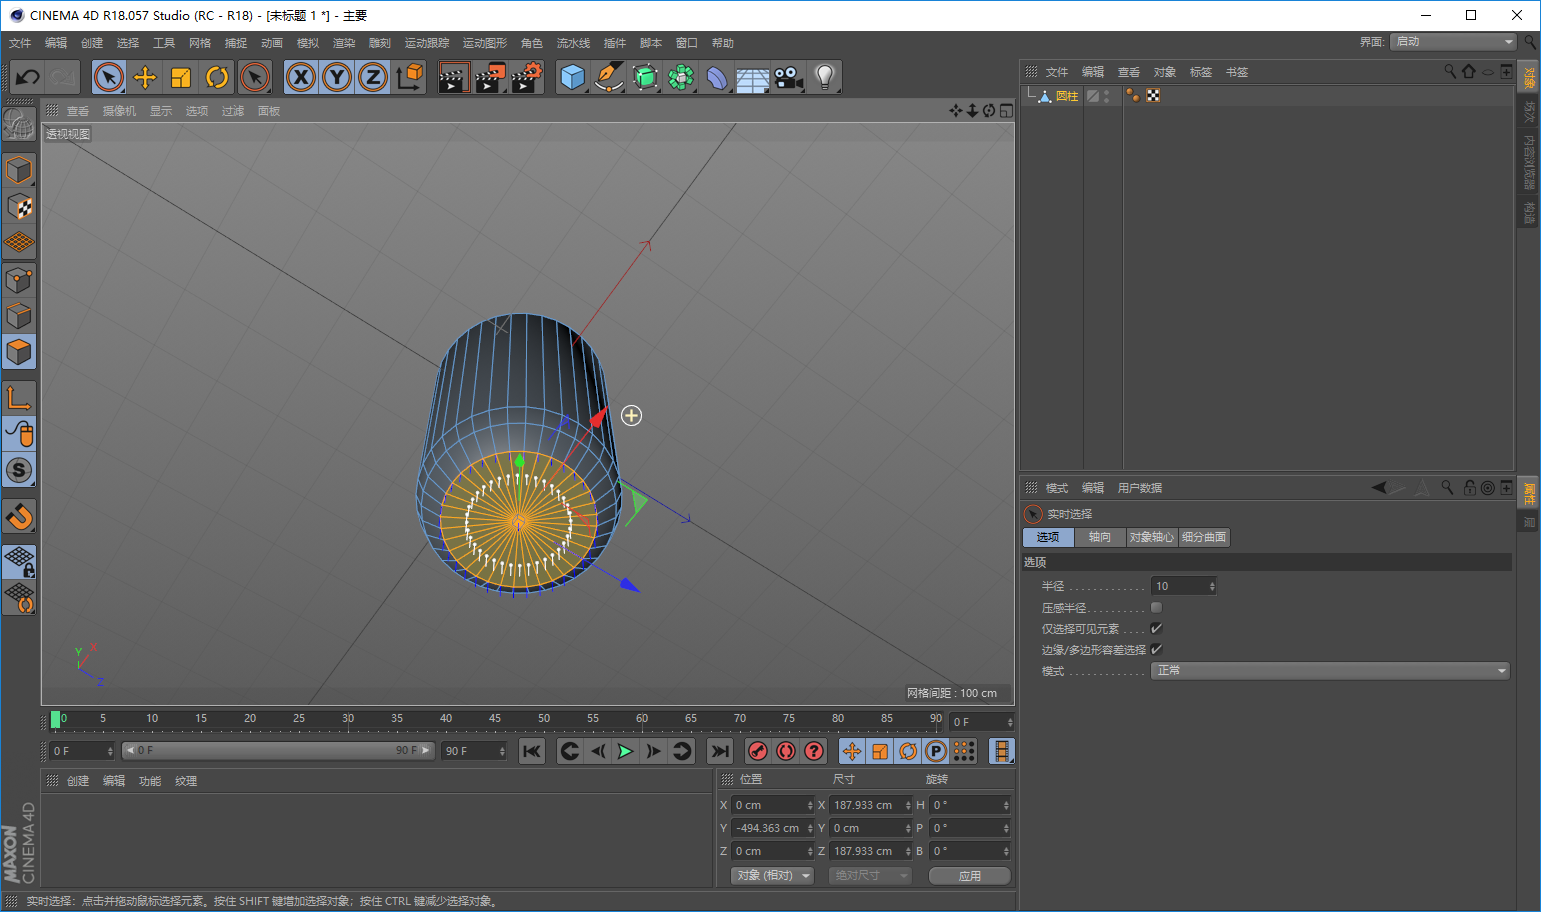Go to end of animation
Viewport: 1541px width, 912px height.
pyautogui.click(x=720, y=751)
